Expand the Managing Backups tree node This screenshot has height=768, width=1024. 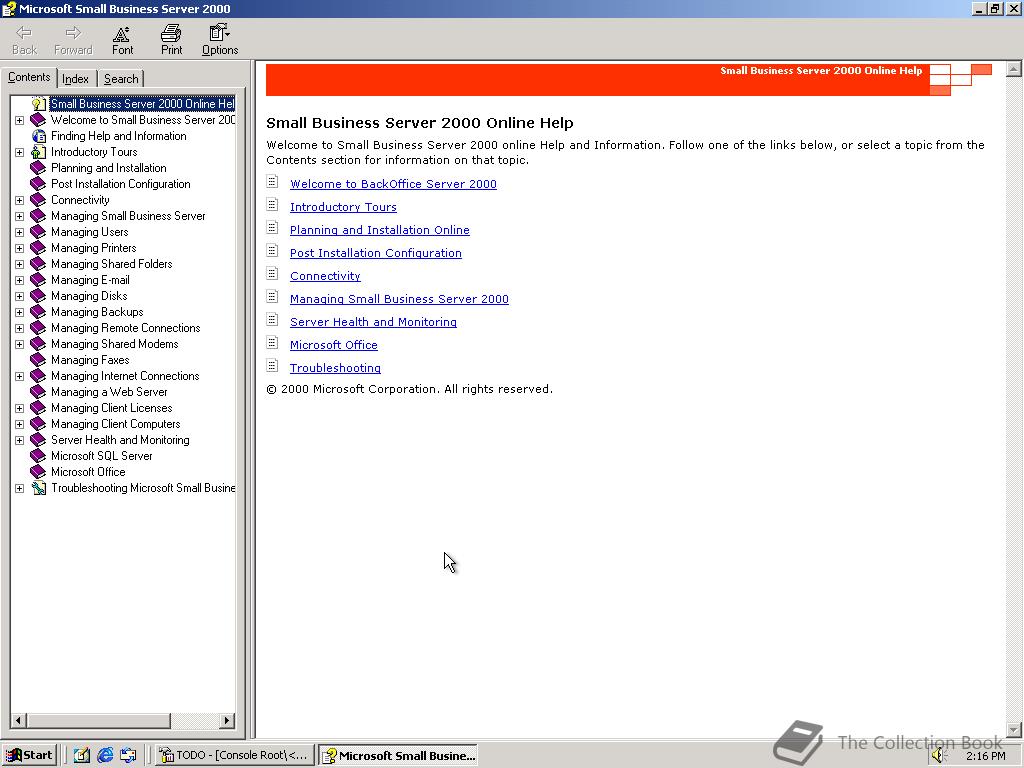pyautogui.click(x=20, y=312)
